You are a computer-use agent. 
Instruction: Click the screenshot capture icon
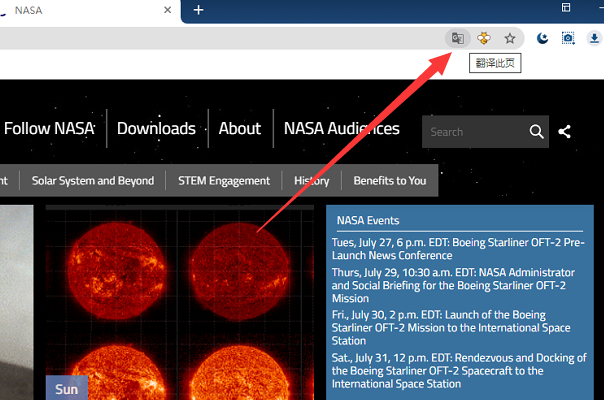tap(568, 38)
